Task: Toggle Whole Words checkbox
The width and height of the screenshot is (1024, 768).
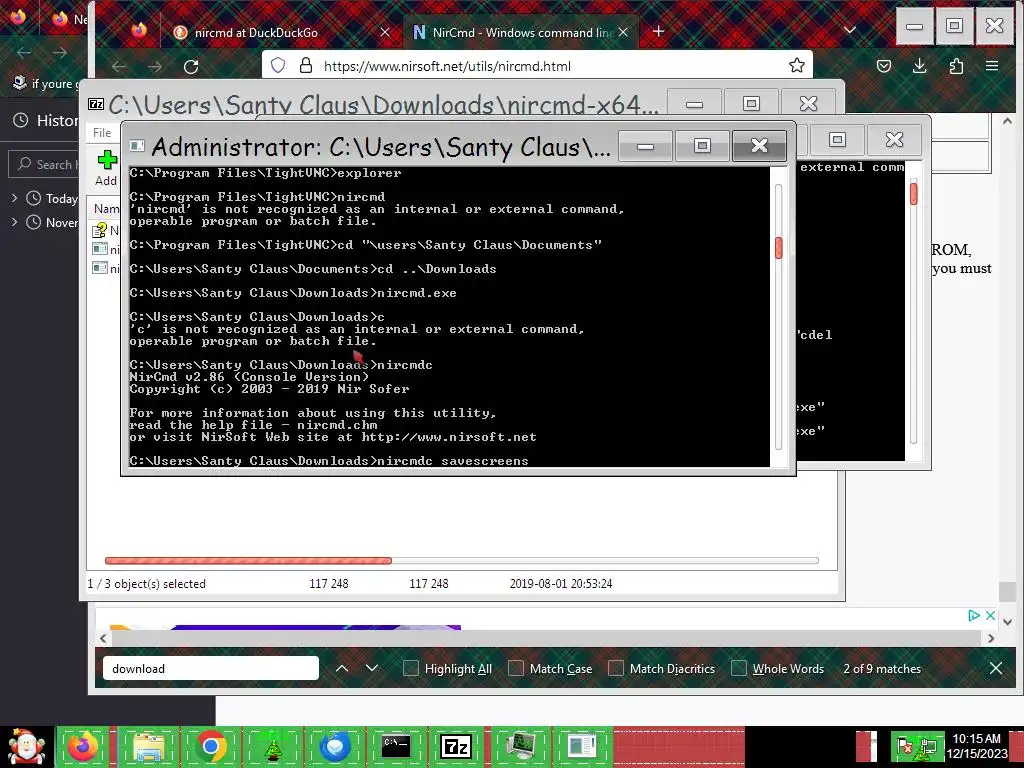Action: 739,668
